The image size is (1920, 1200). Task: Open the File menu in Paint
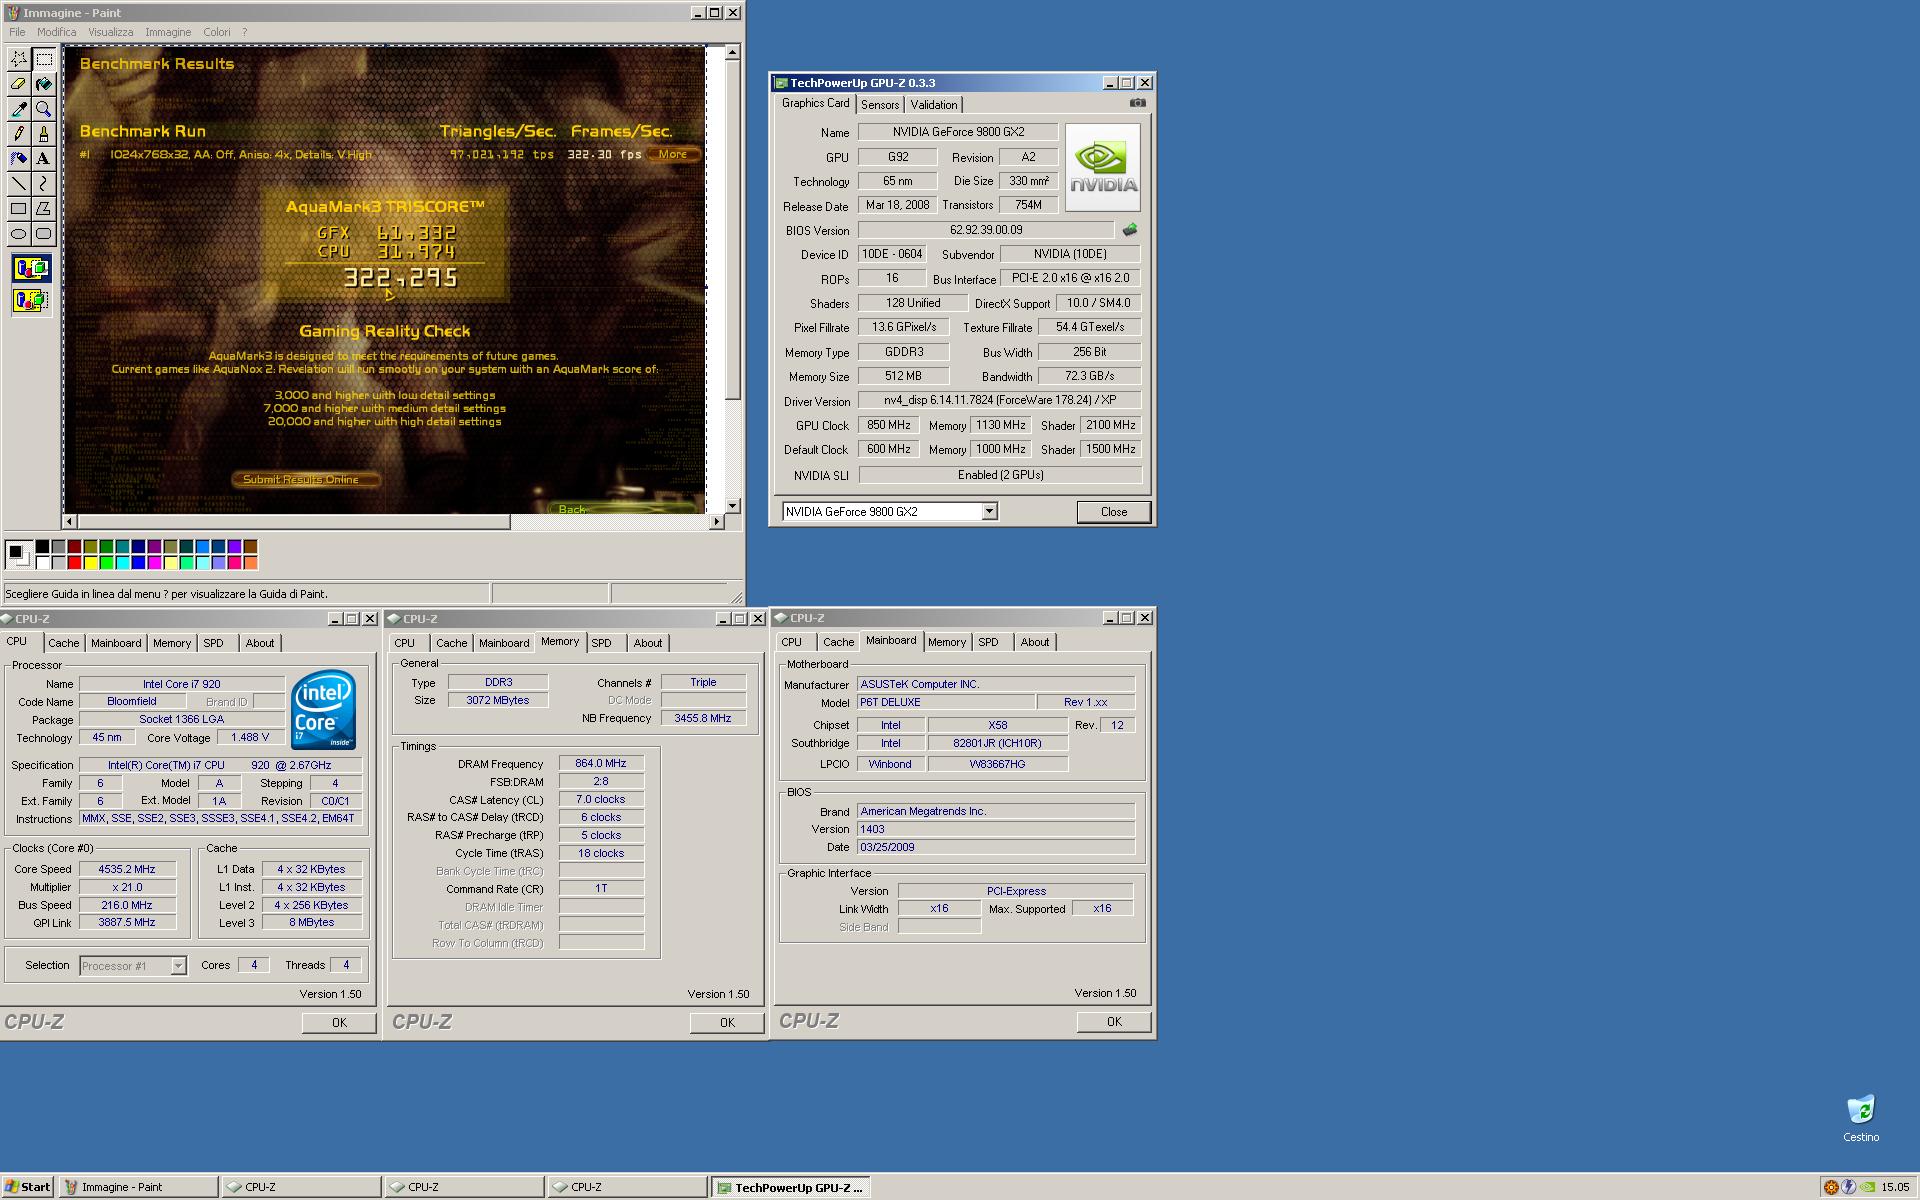tap(17, 32)
